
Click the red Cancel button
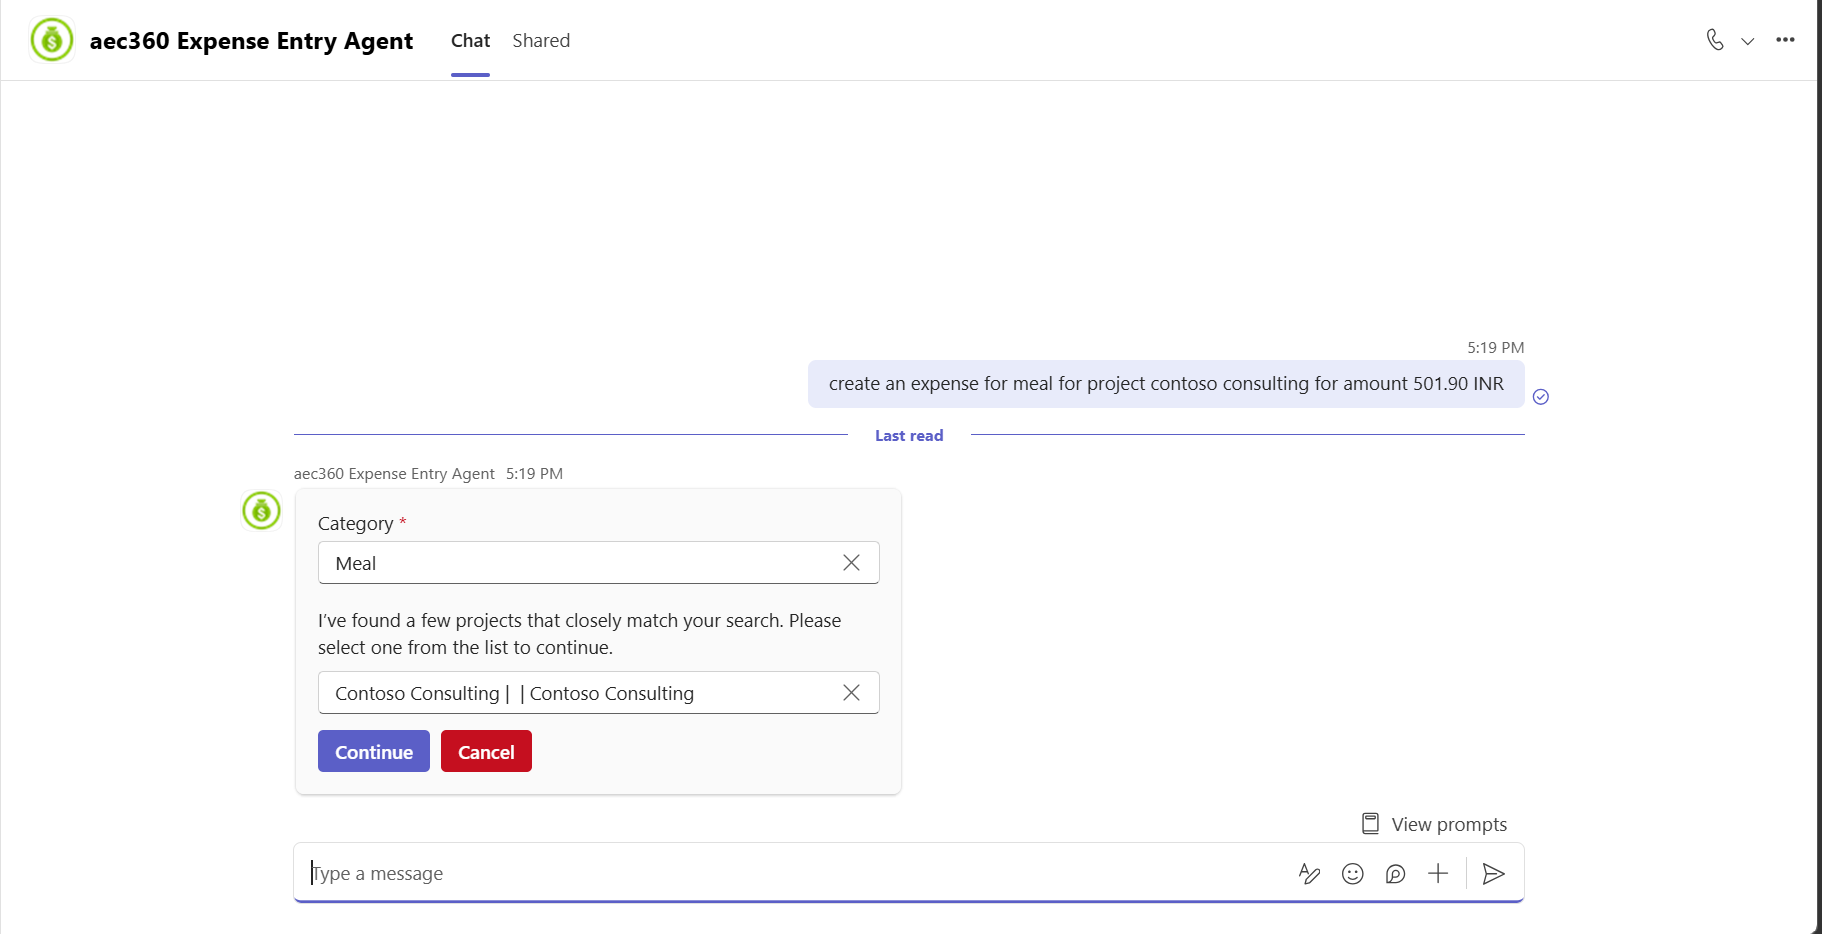tap(486, 751)
